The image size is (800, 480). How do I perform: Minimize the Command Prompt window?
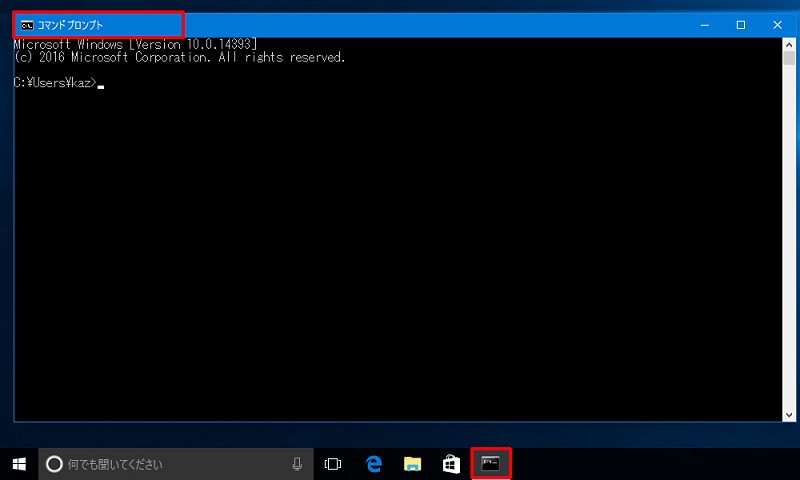[x=705, y=25]
